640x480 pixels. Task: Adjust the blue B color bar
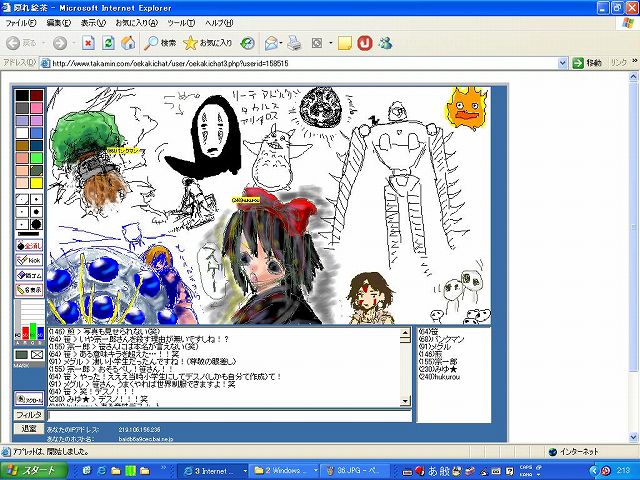[x=40, y=333]
